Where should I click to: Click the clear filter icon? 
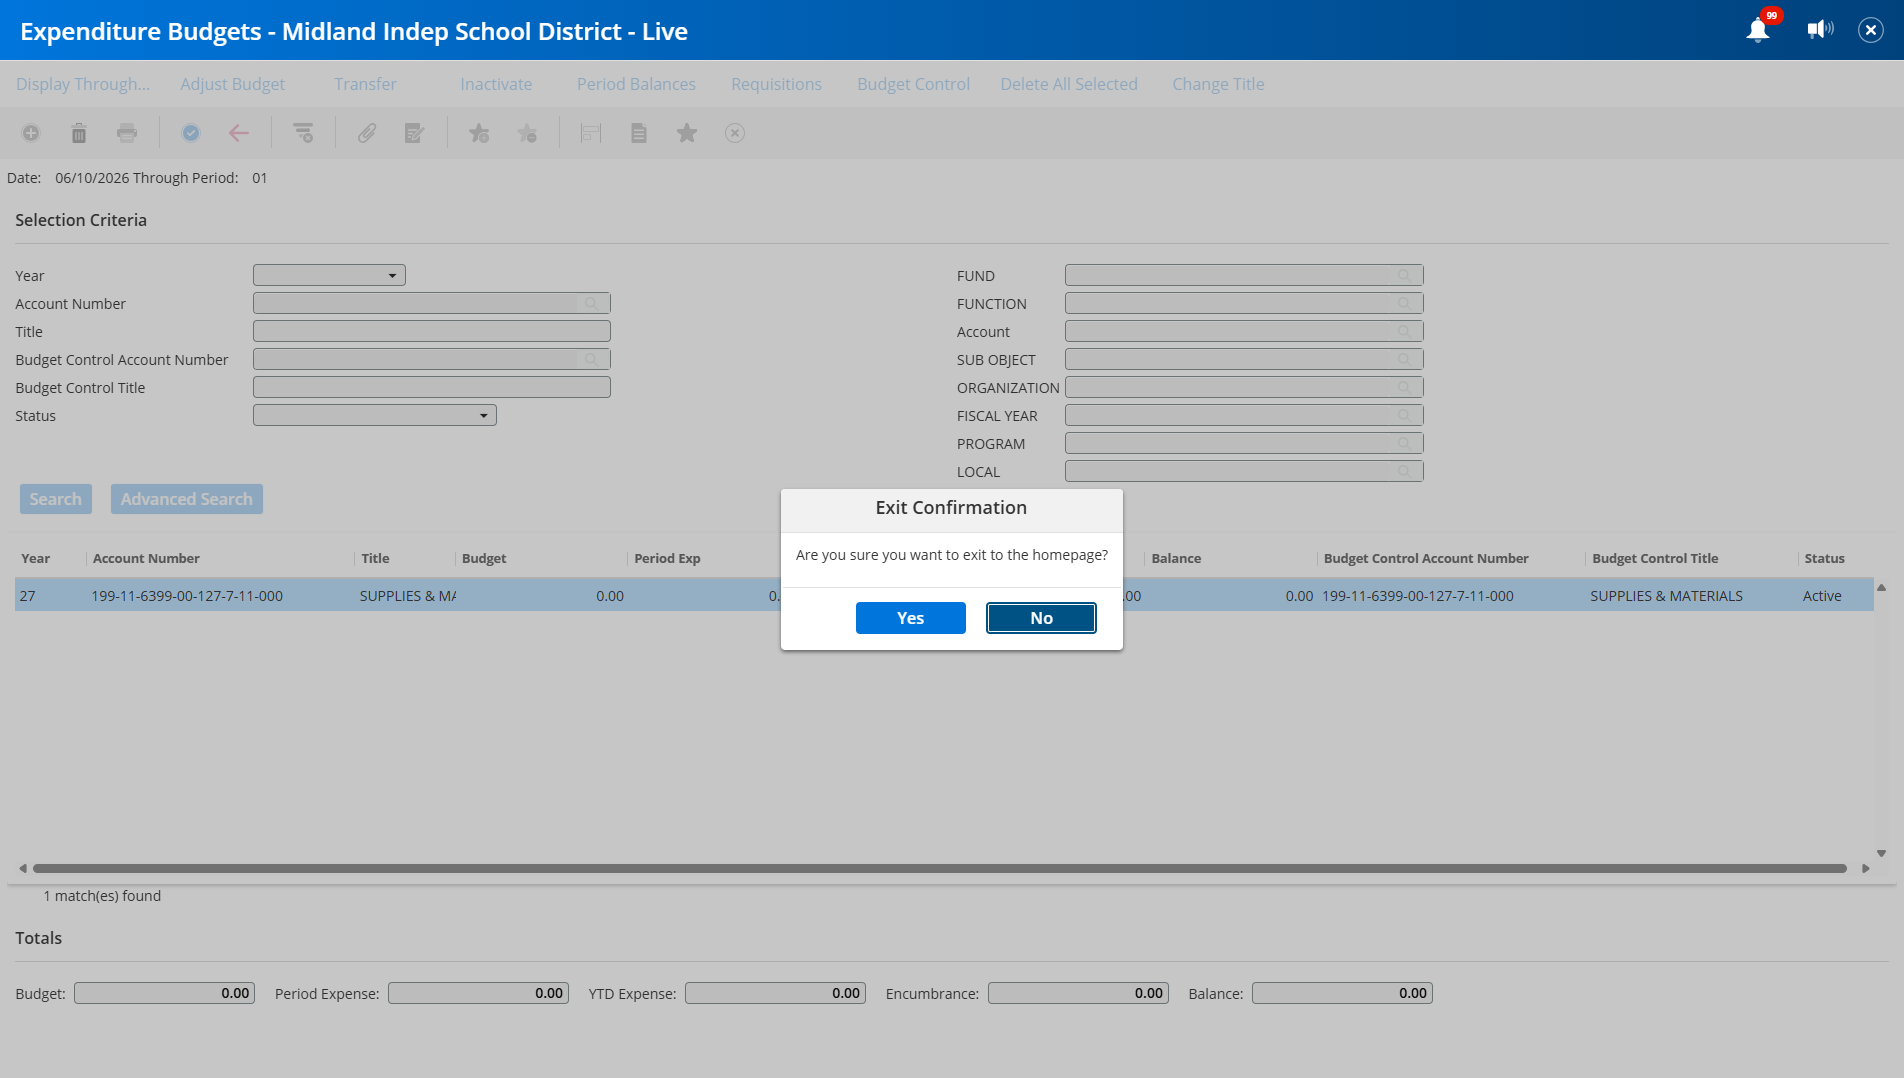(x=303, y=133)
